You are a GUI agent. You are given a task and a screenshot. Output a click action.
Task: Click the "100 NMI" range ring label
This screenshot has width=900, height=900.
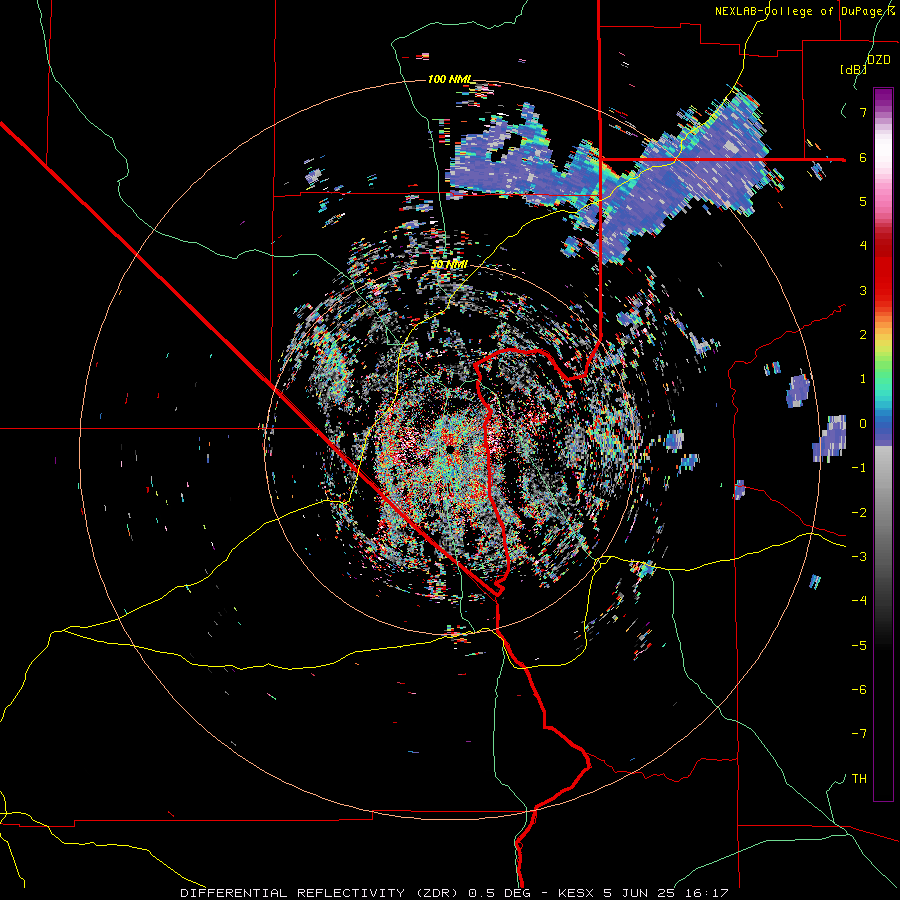(x=449, y=79)
